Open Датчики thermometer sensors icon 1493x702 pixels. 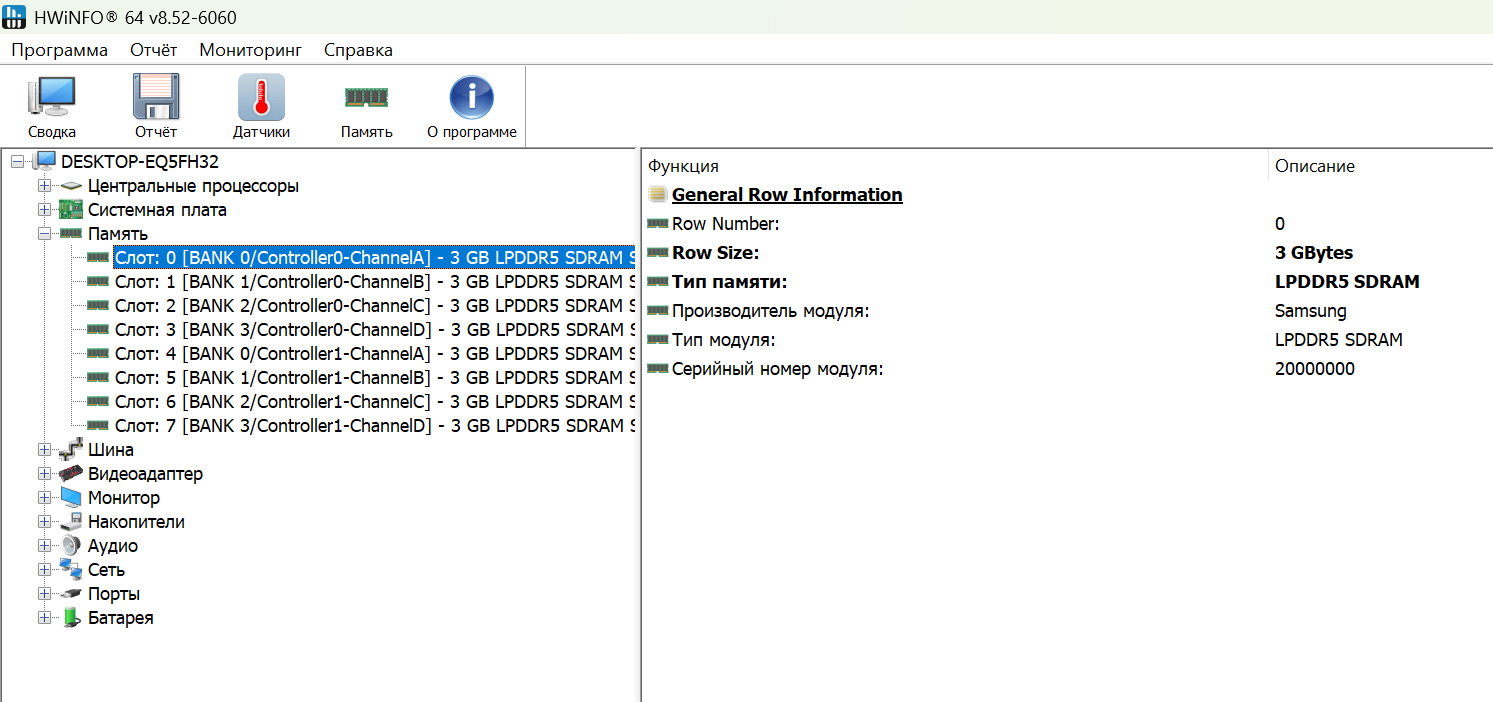pyautogui.click(x=261, y=98)
